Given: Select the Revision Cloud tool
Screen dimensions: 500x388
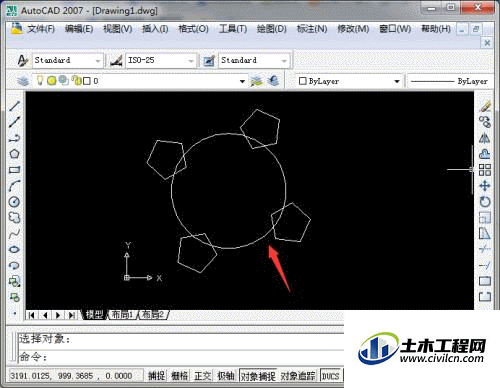Looking at the screenshot, I should pyautogui.click(x=14, y=218).
